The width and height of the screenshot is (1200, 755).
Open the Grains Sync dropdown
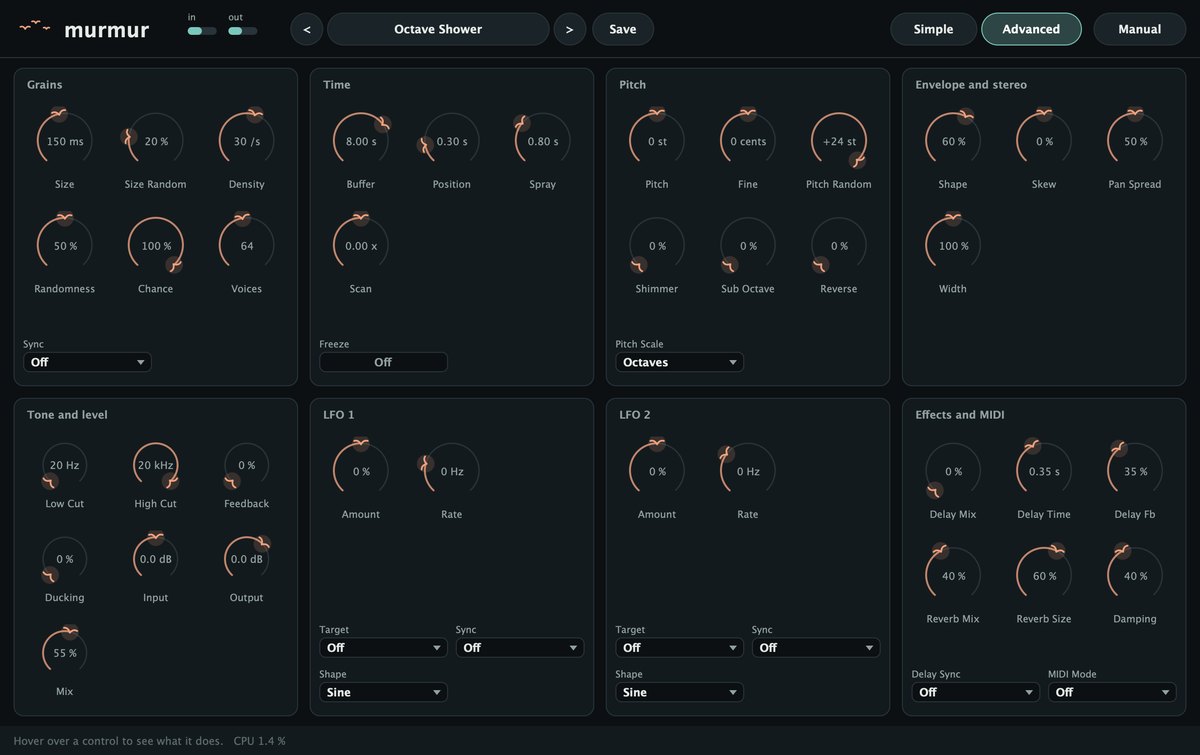87,362
